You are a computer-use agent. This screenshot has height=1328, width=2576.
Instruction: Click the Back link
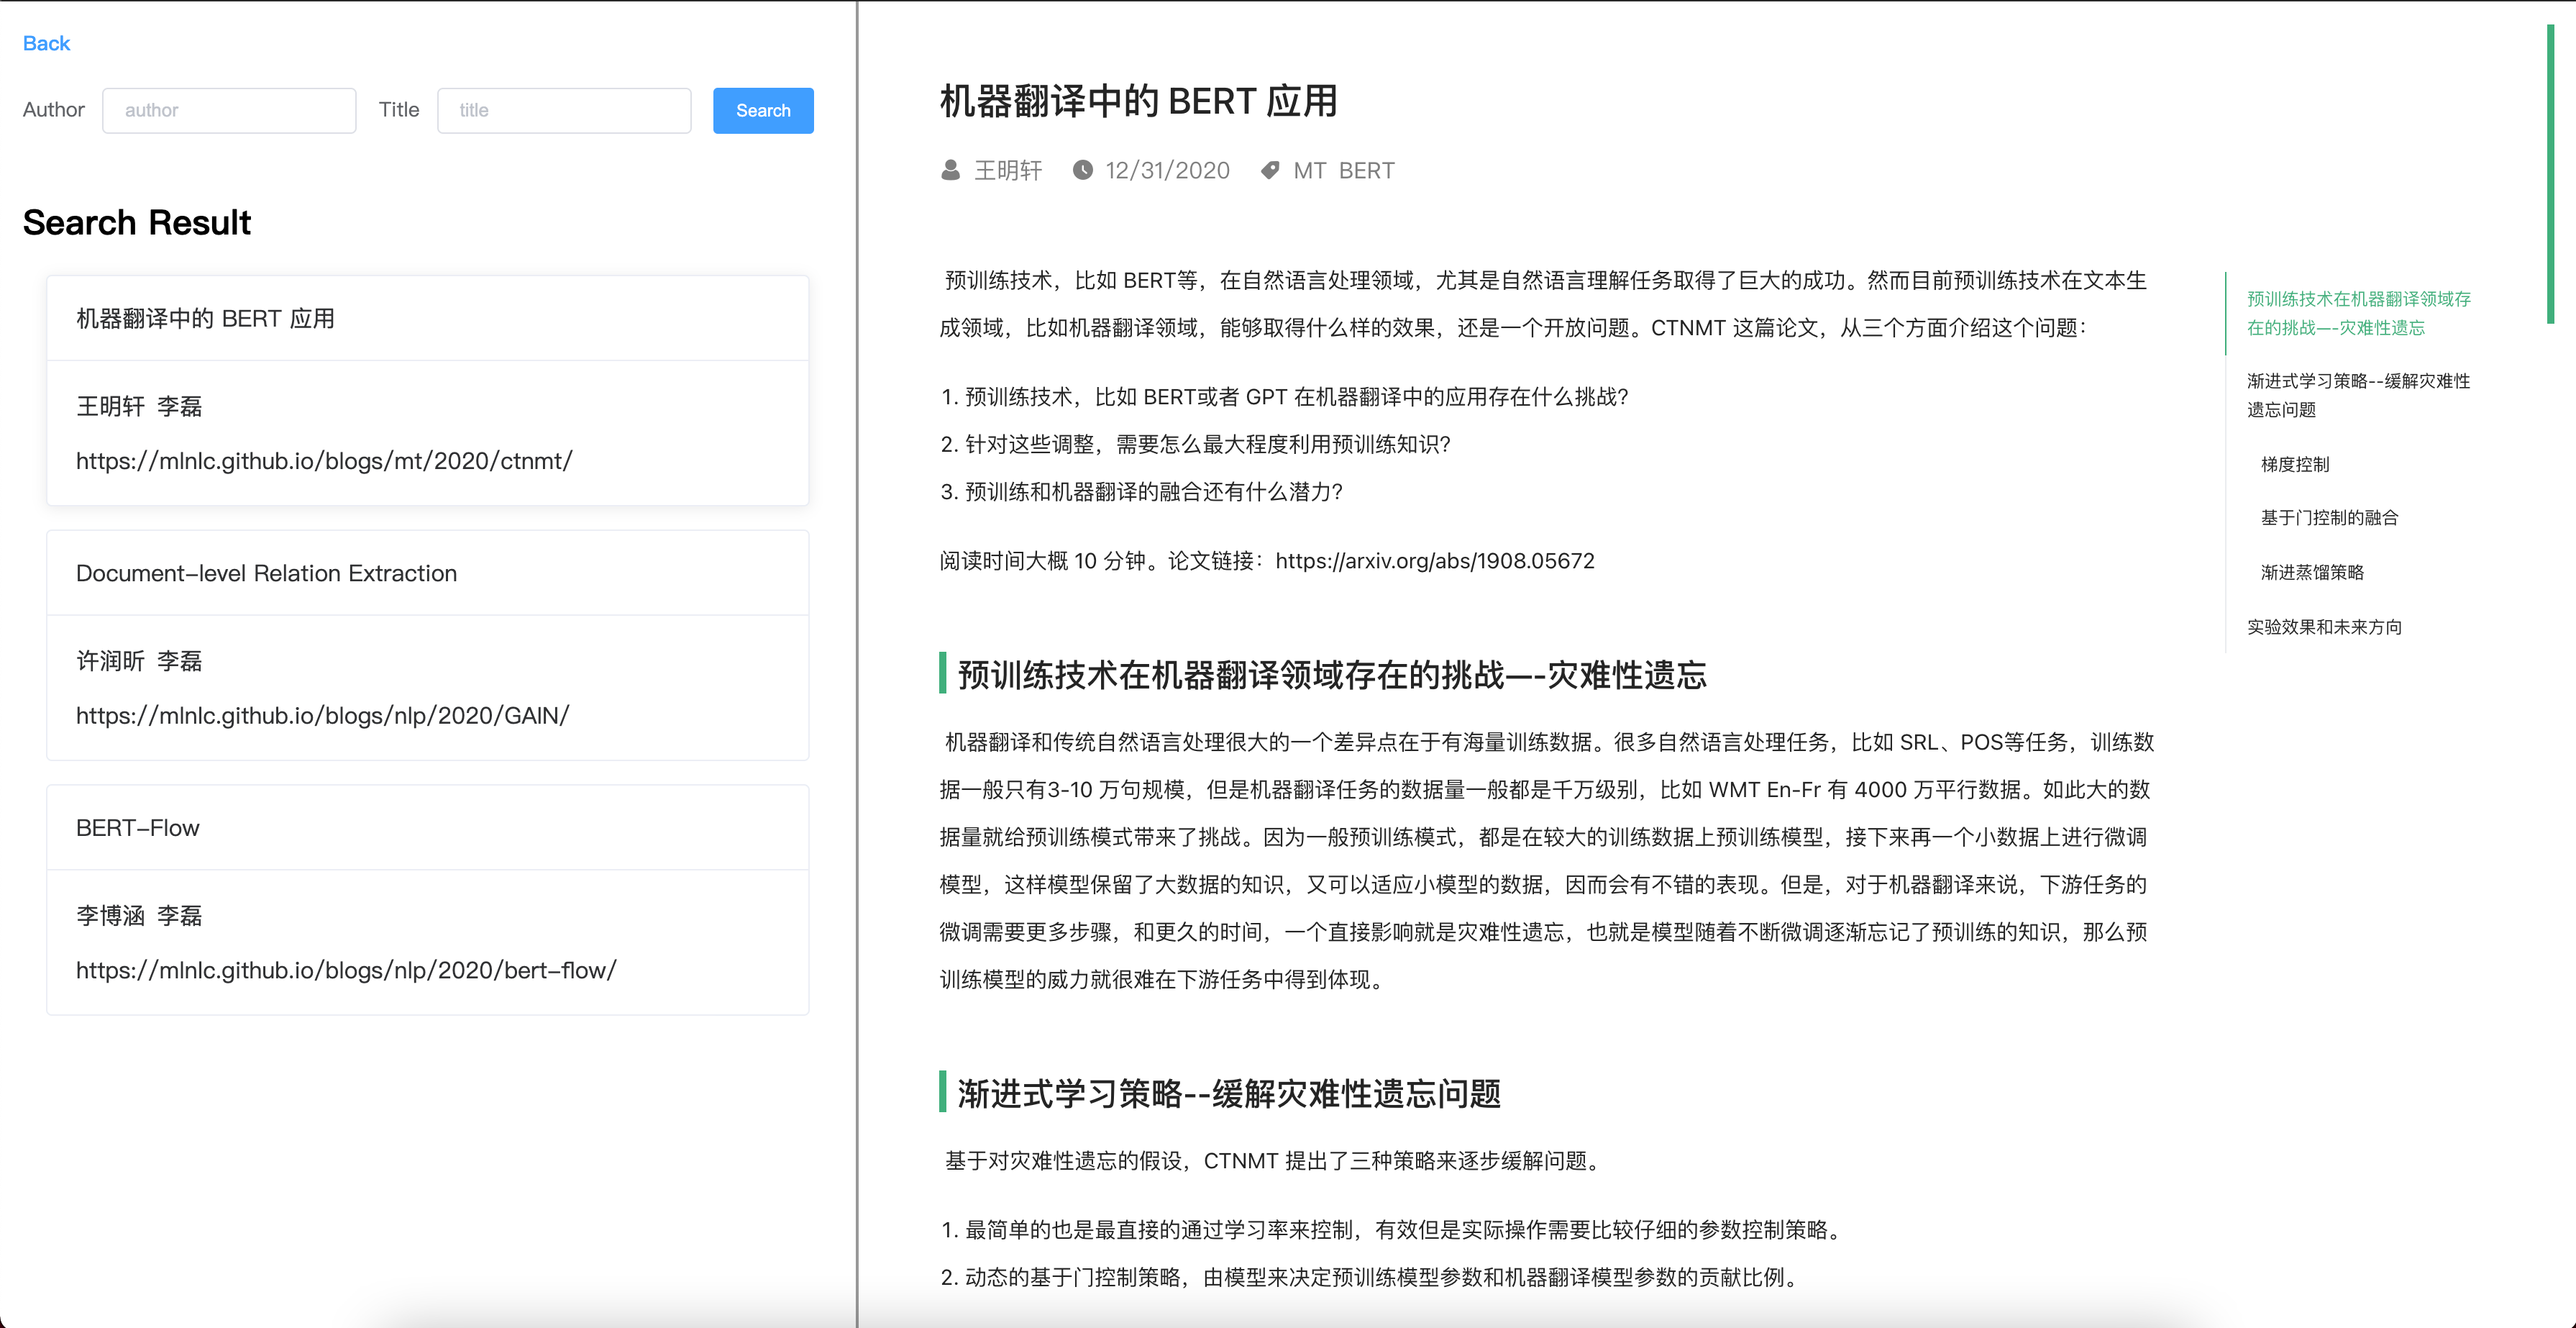click(x=46, y=43)
